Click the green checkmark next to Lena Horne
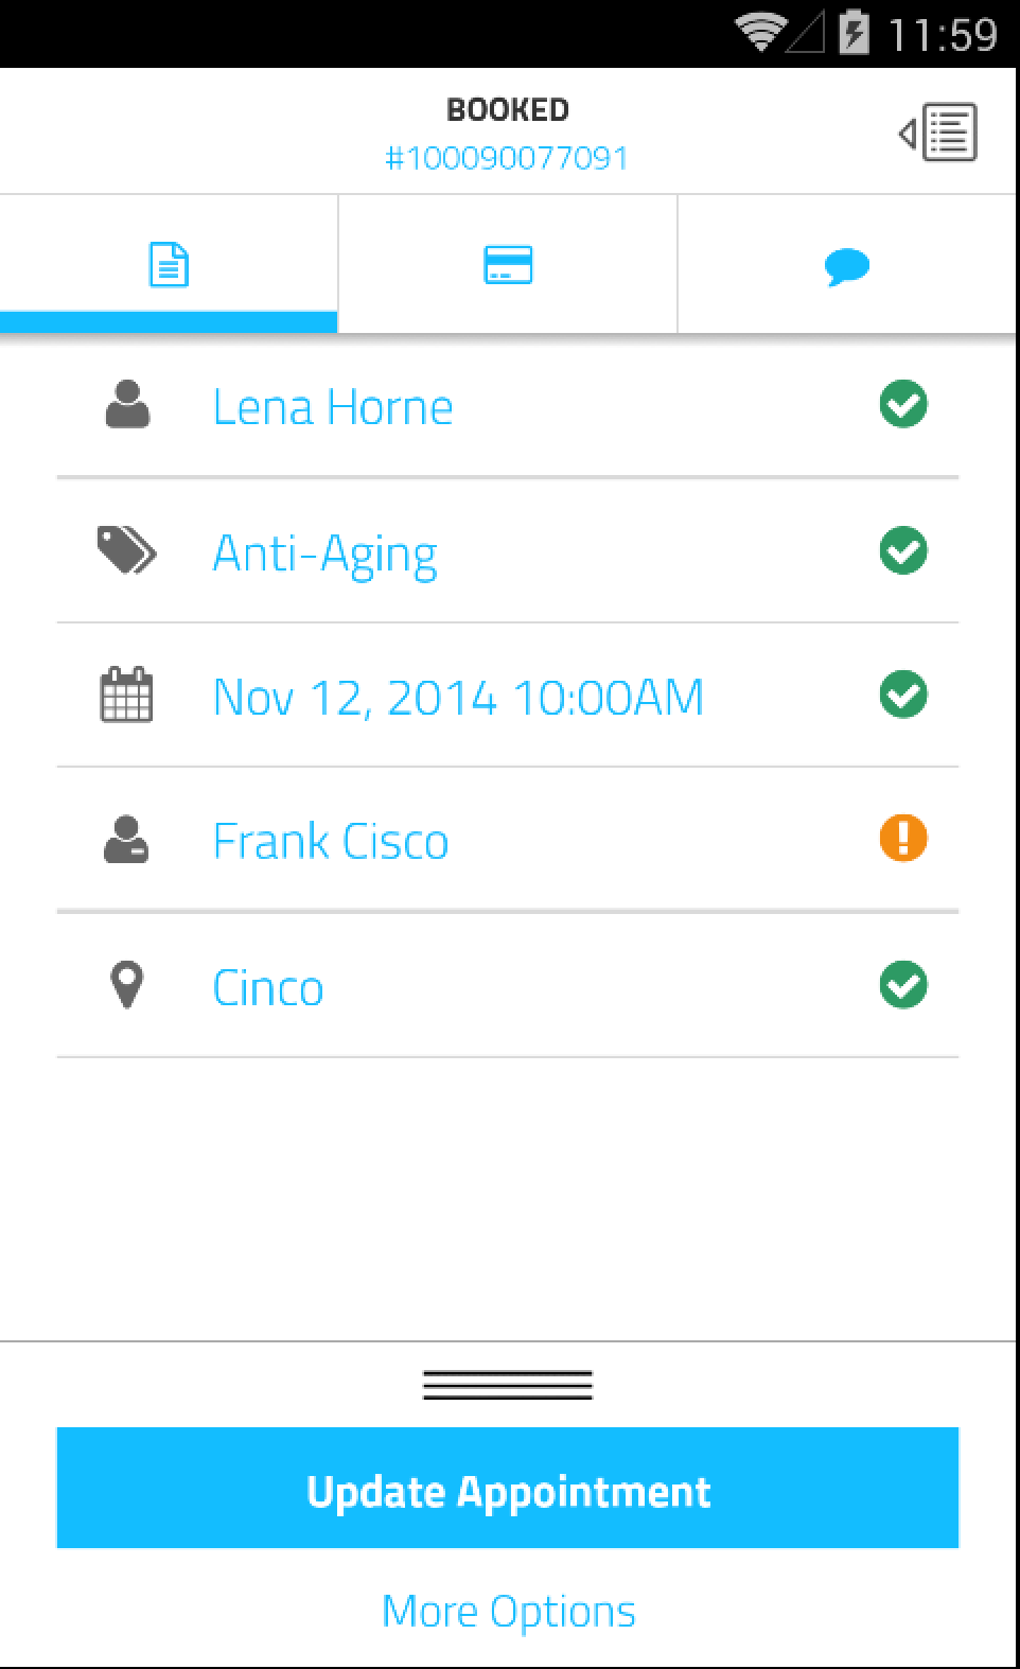Viewport: 1020px width, 1669px height. (903, 405)
